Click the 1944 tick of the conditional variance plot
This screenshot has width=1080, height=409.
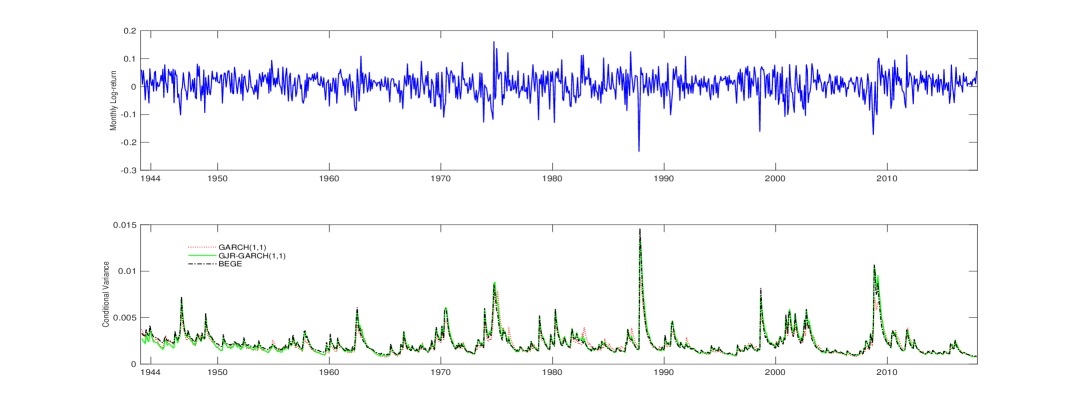150,371
